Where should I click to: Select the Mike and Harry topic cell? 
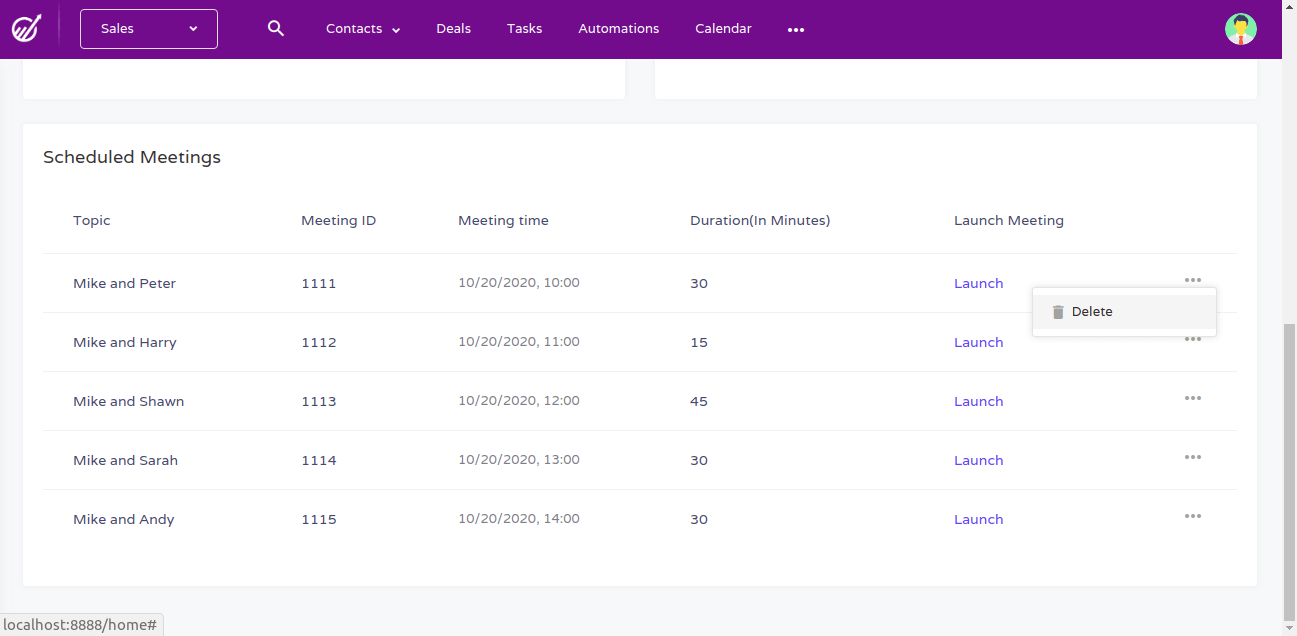pos(125,342)
